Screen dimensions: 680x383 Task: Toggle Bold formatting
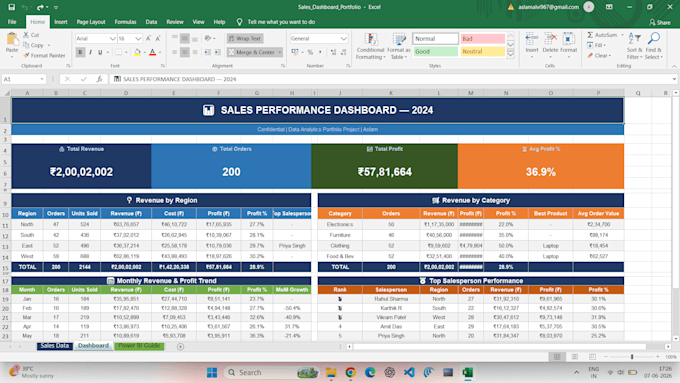click(x=80, y=52)
